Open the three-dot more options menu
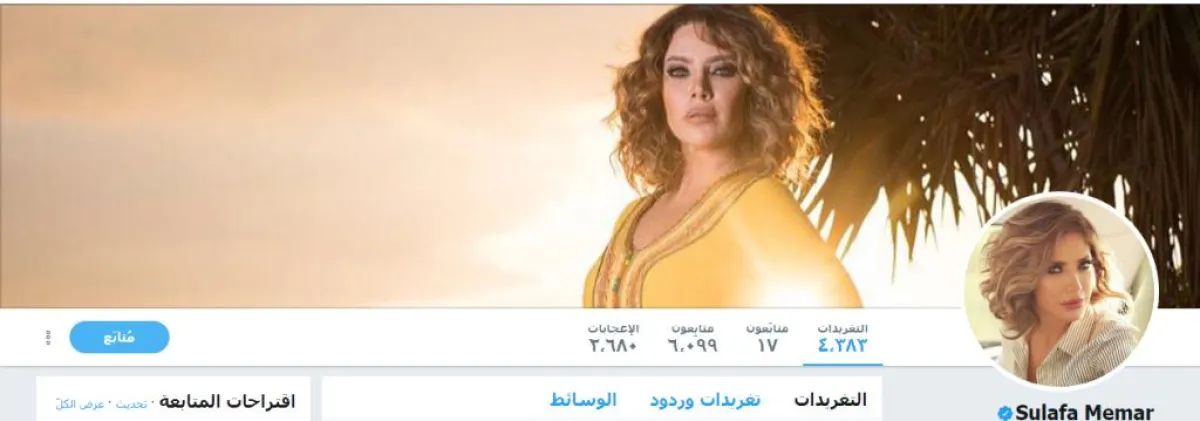 point(48,338)
